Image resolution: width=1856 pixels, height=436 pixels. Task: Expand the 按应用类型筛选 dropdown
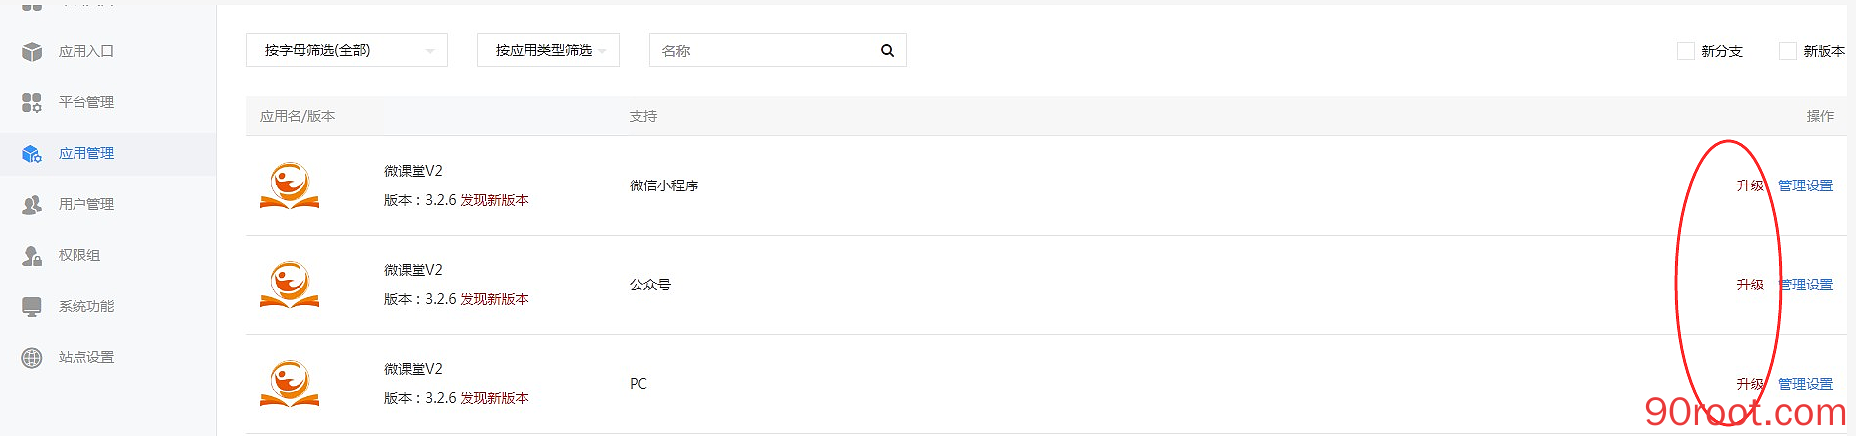(x=548, y=50)
